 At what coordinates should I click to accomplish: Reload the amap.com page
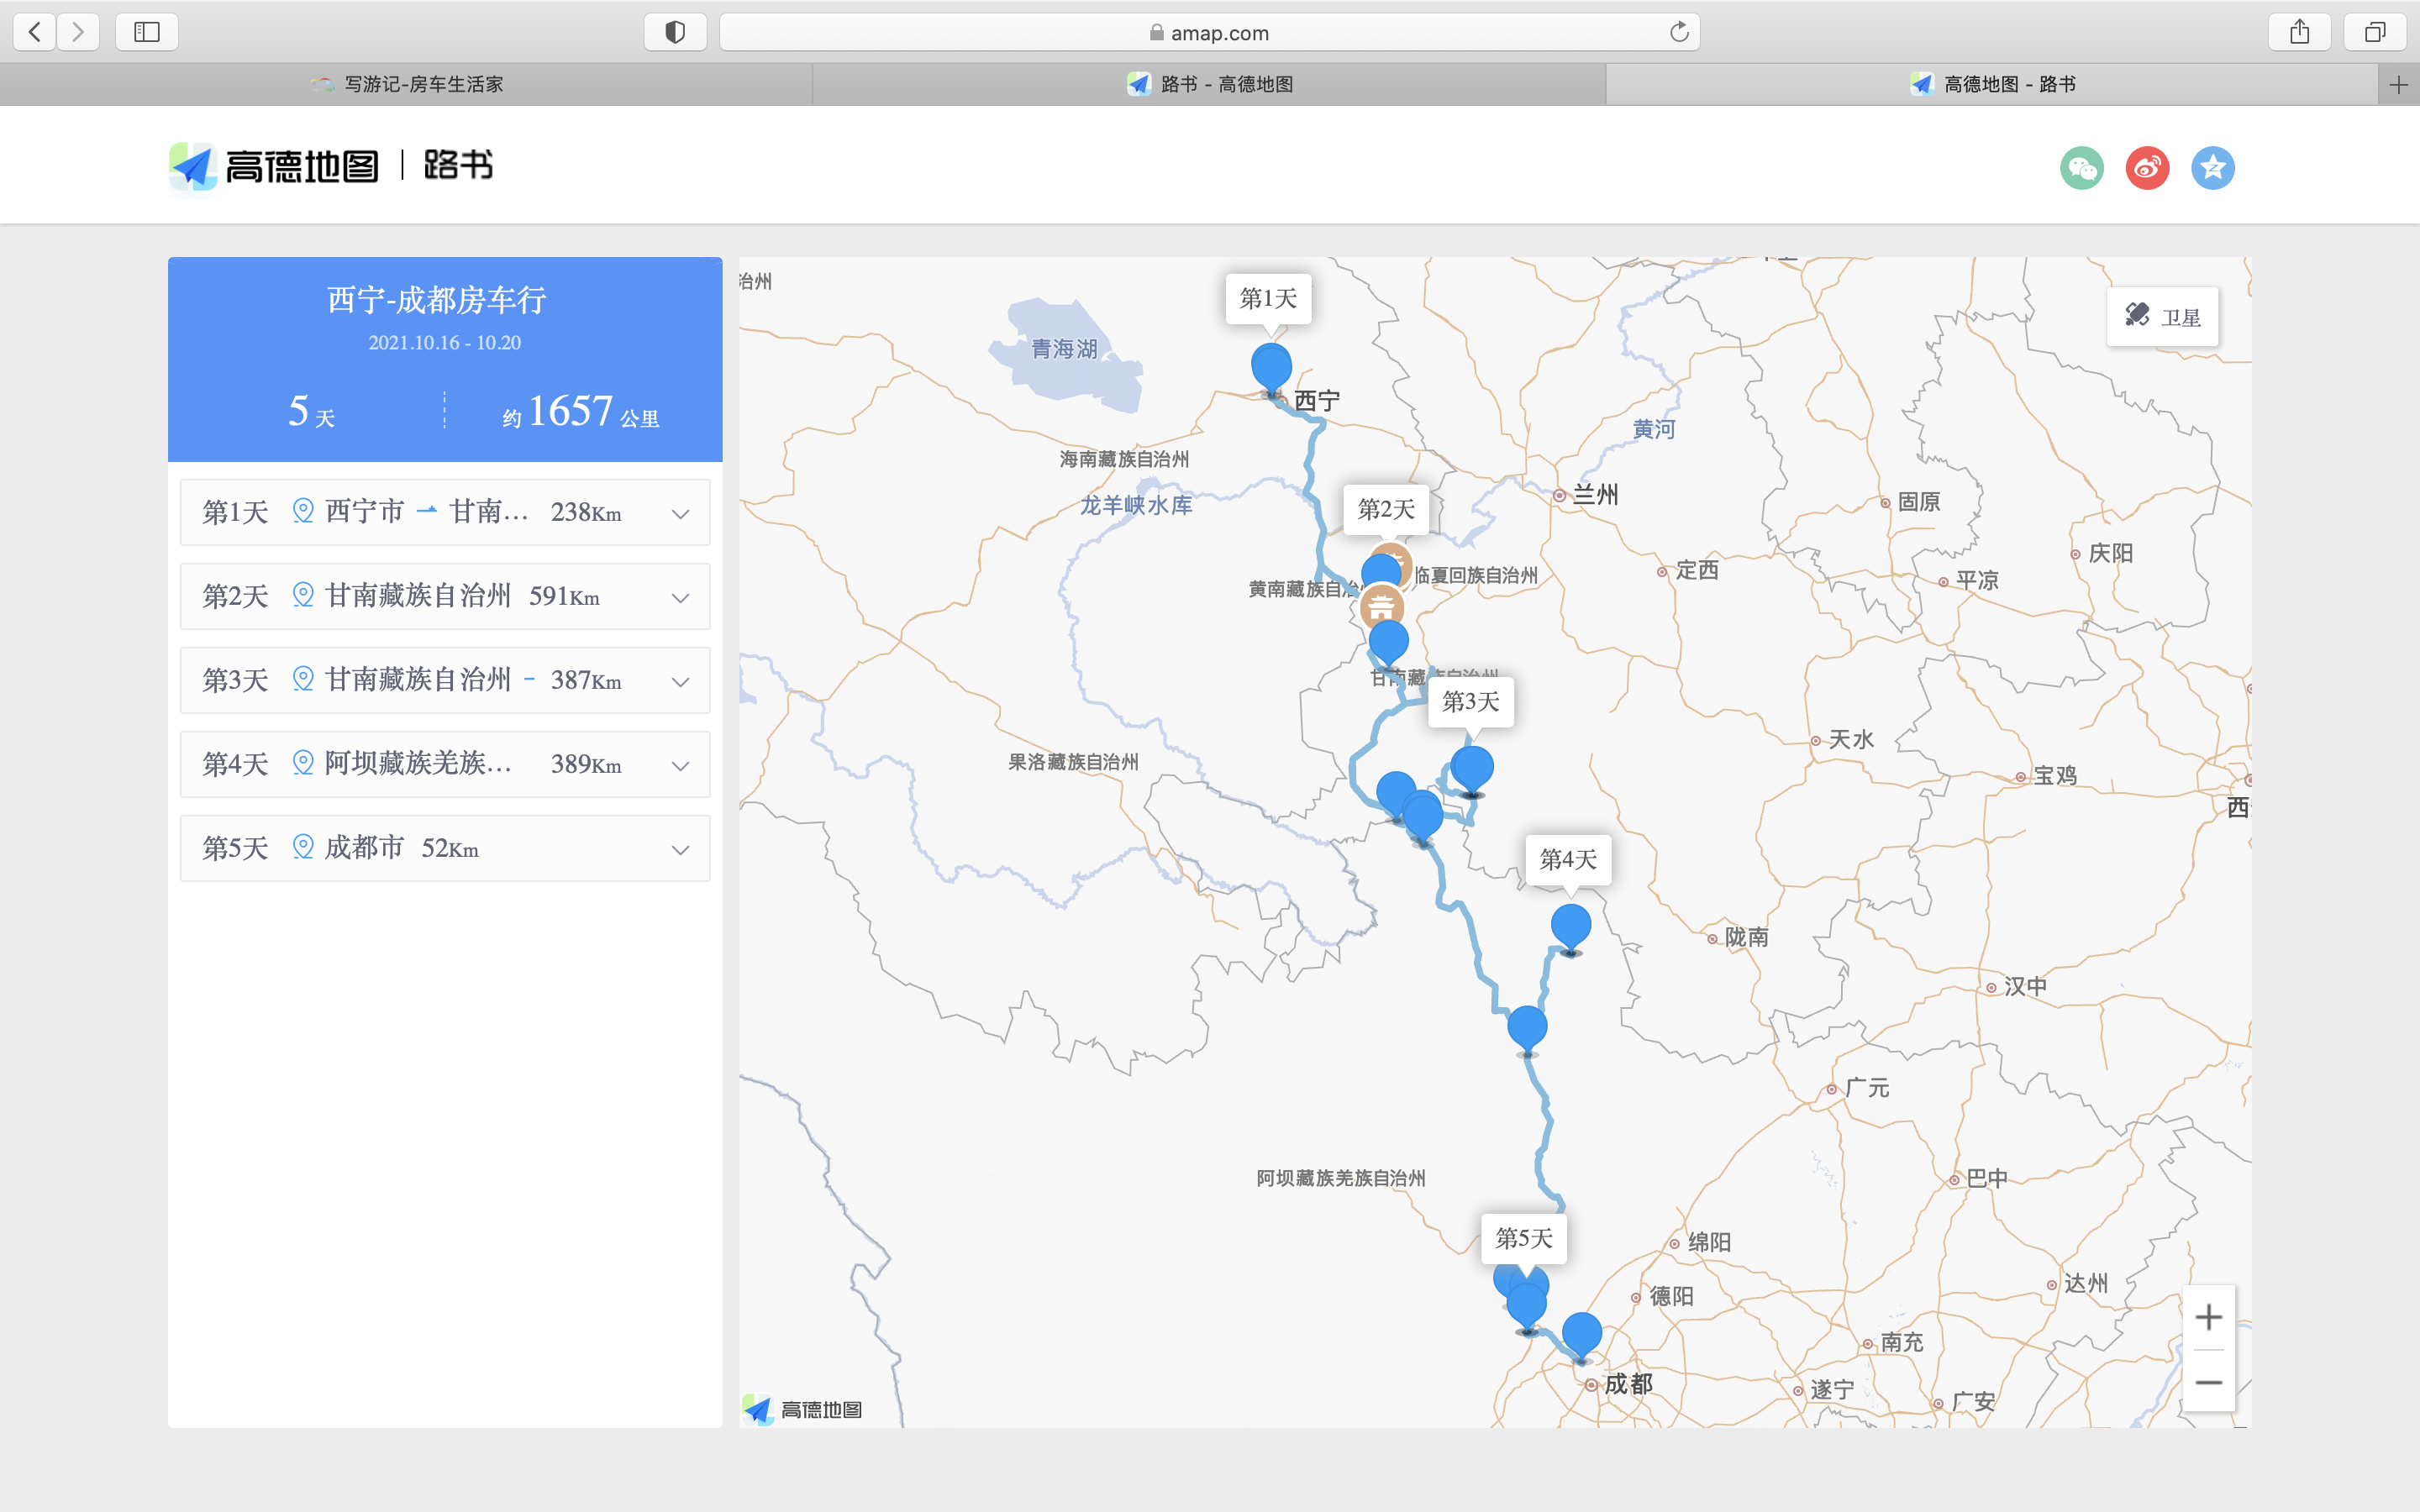[x=1679, y=32]
